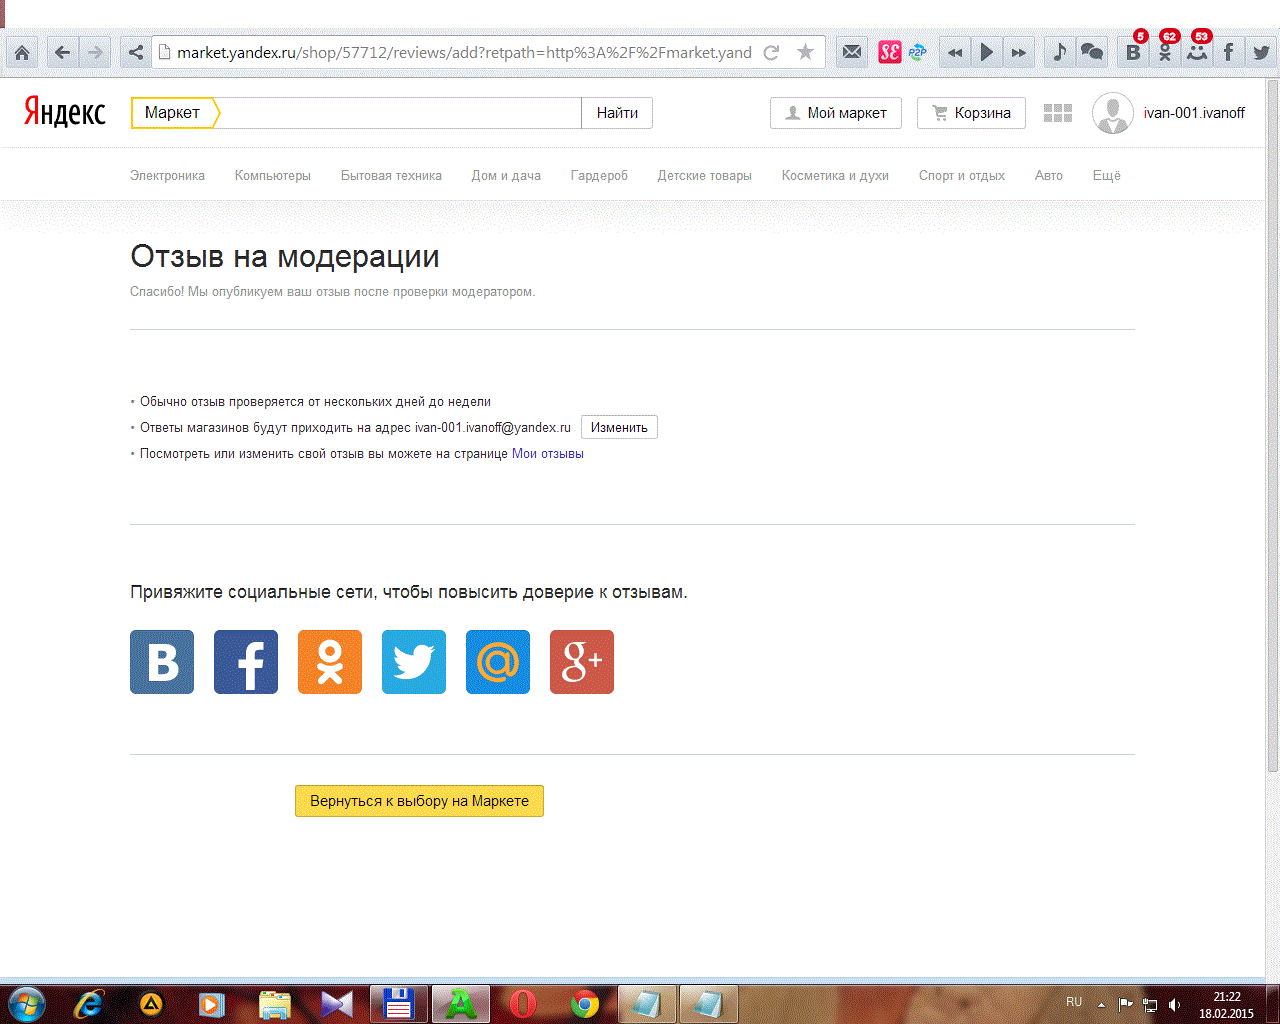
Task: Open Спорт и отдых category
Action: point(962,175)
